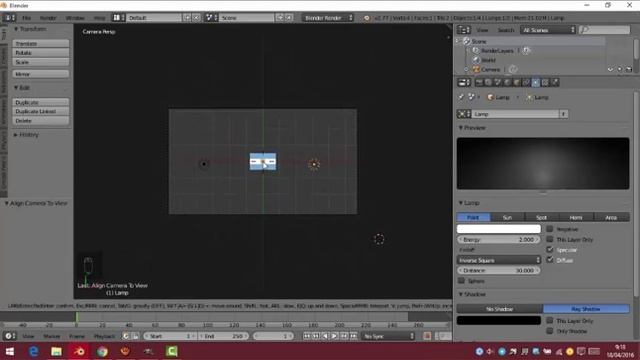Toggle the Specular checkbox
The width and height of the screenshot is (640, 360).
(x=550, y=249)
